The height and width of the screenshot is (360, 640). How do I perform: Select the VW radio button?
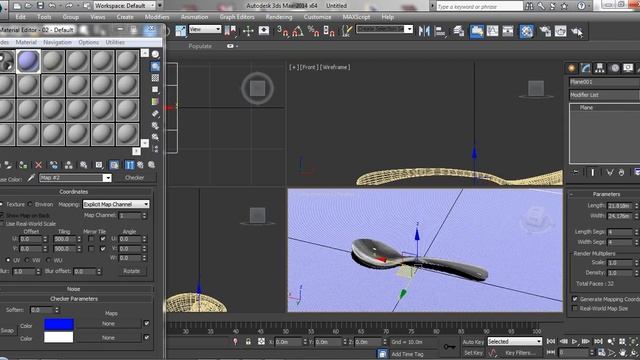pyautogui.click(x=27, y=260)
